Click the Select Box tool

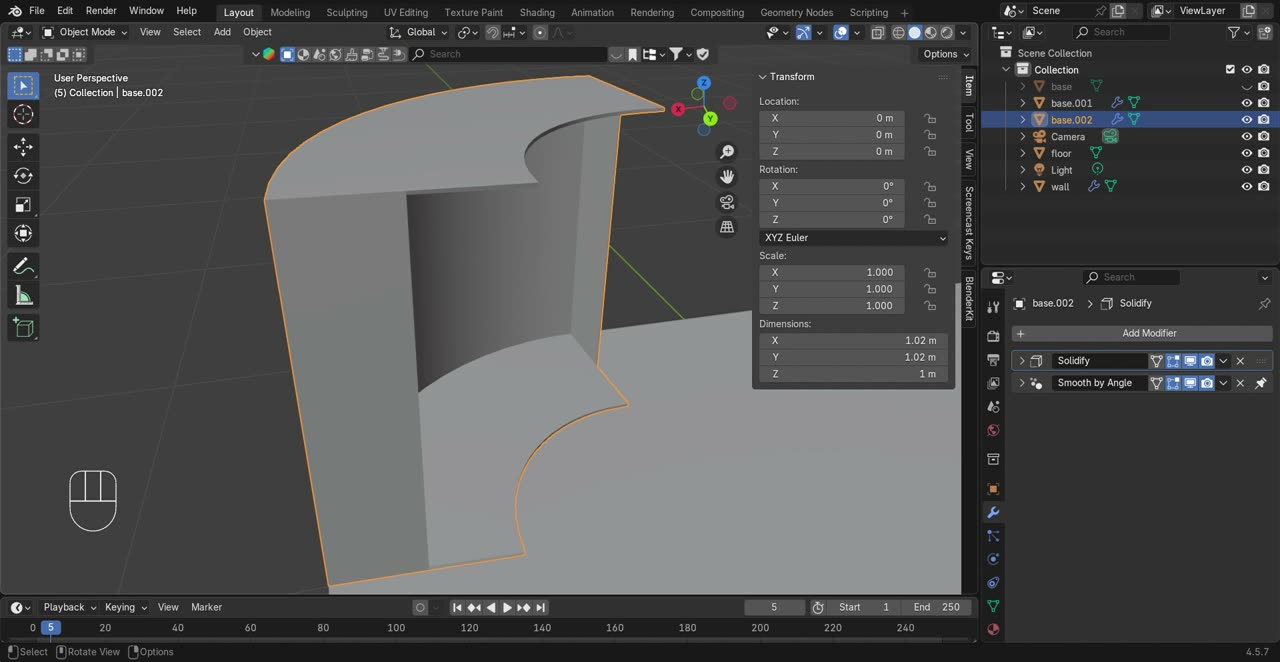tap(23, 86)
